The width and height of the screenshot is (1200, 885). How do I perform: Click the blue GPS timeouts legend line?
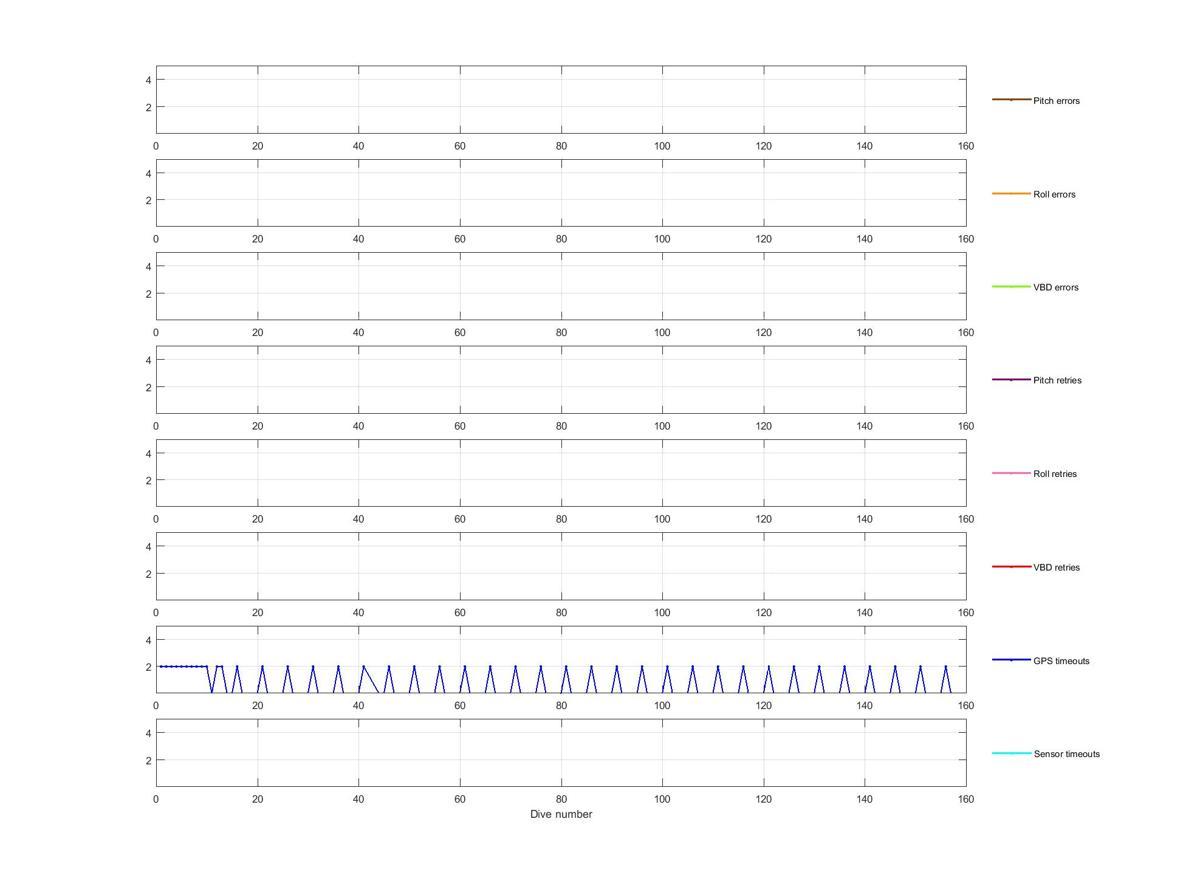pos(1011,660)
